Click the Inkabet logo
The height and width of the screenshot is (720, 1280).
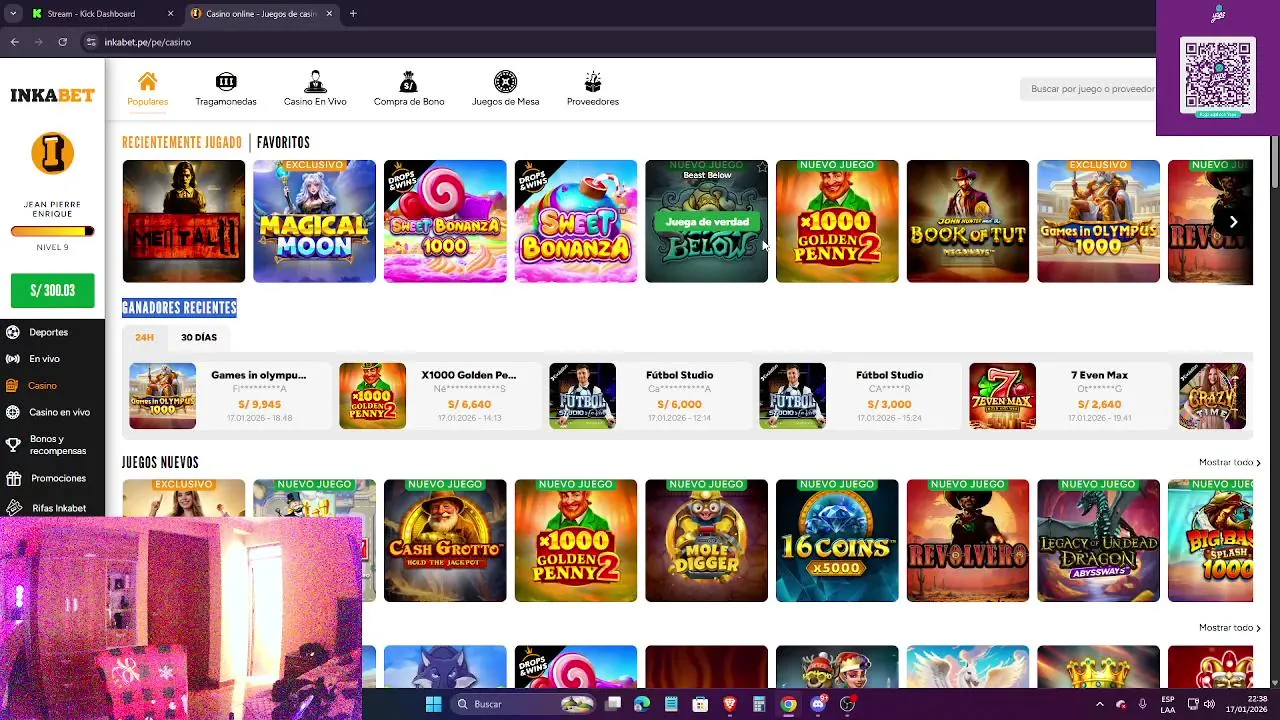pyautogui.click(x=52, y=95)
